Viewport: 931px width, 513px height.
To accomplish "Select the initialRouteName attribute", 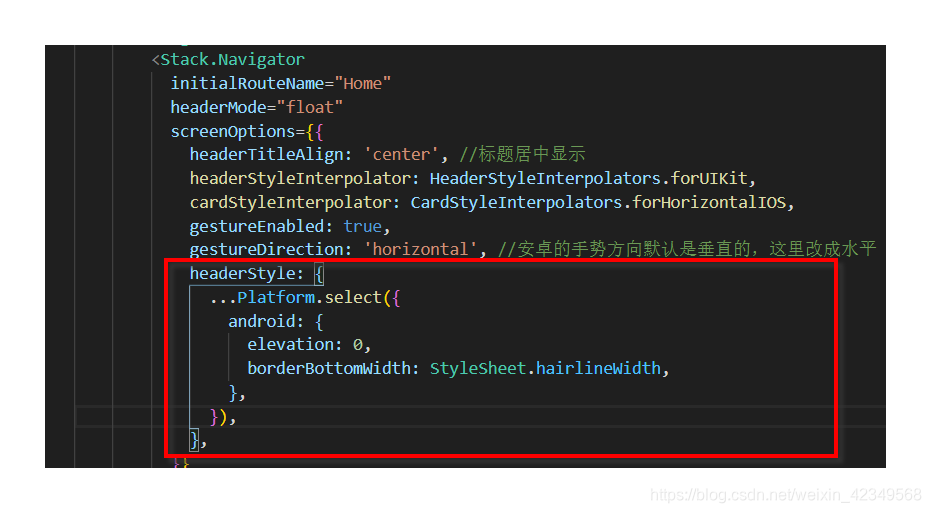I will (x=247, y=83).
